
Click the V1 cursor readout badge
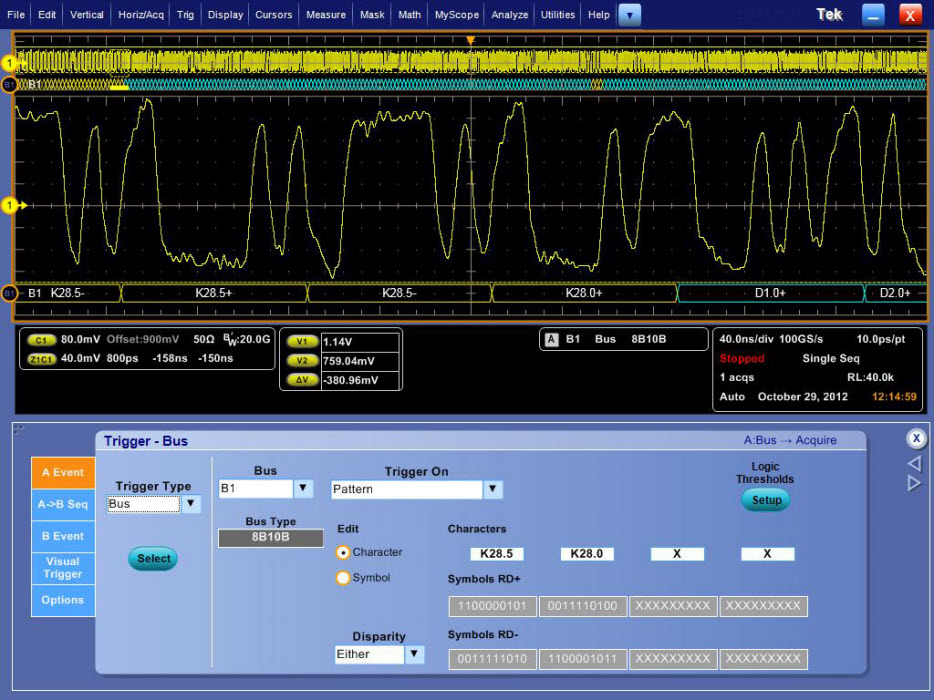(x=302, y=342)
